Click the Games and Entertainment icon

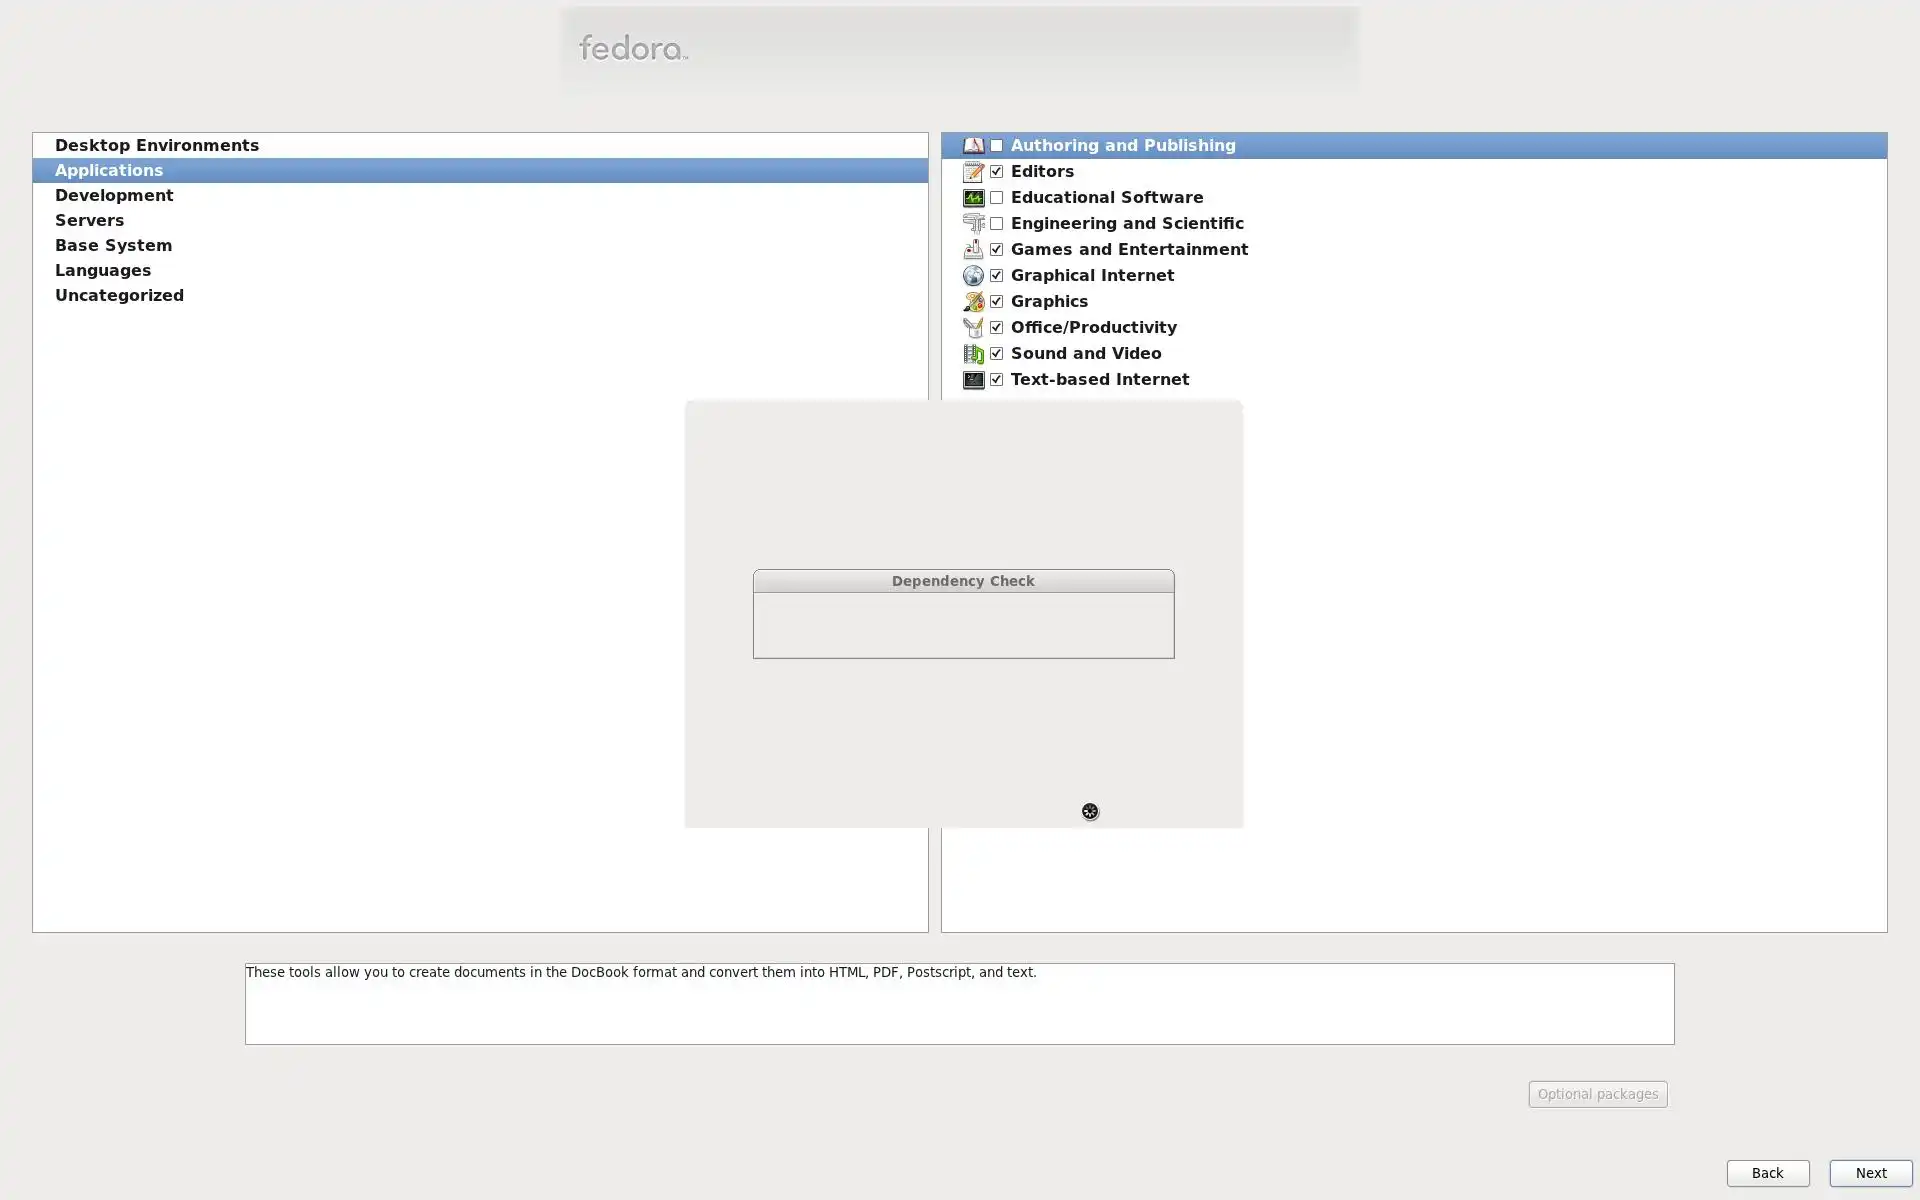973,250
